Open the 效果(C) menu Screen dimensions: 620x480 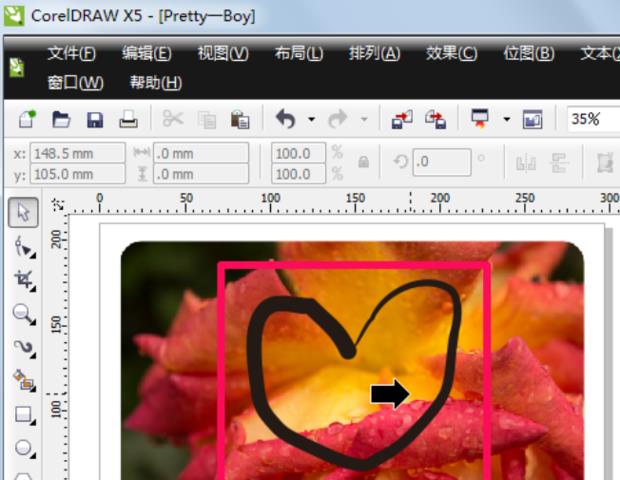[451, 53]
